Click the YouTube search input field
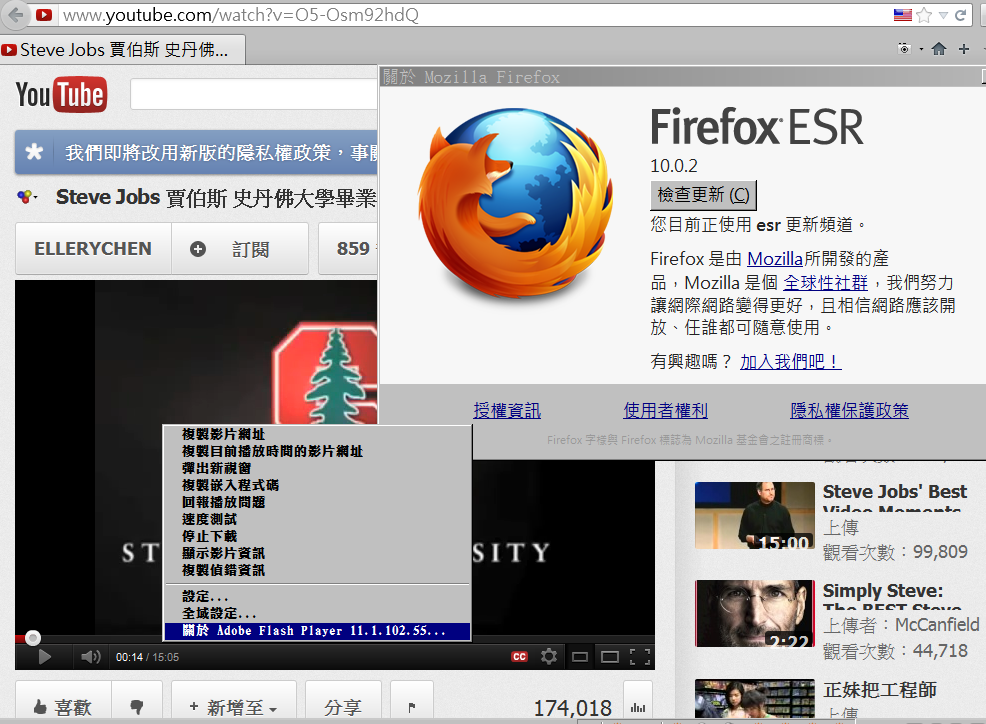986x724 pixels. [253, 94]
